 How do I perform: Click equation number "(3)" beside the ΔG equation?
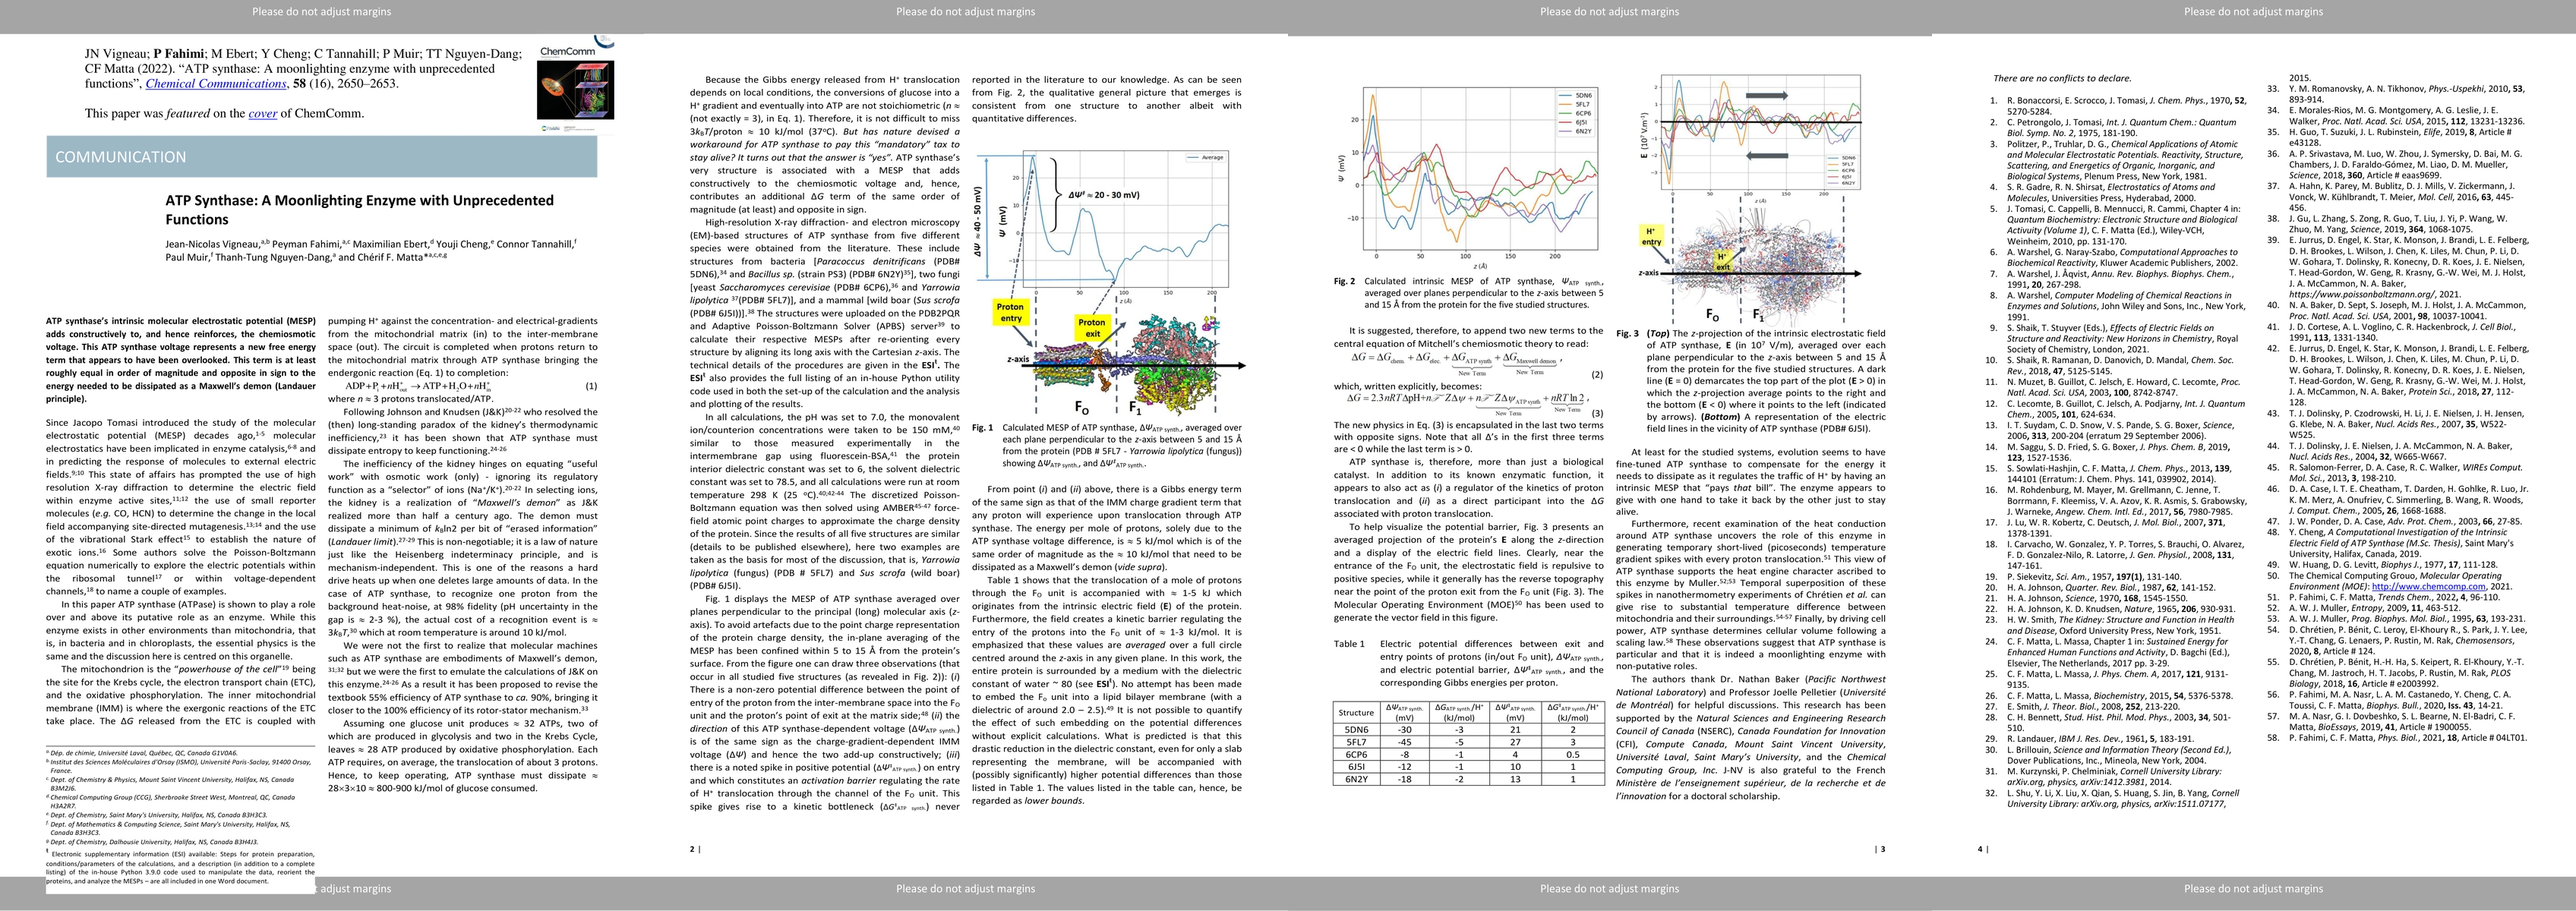[1597, 413]
